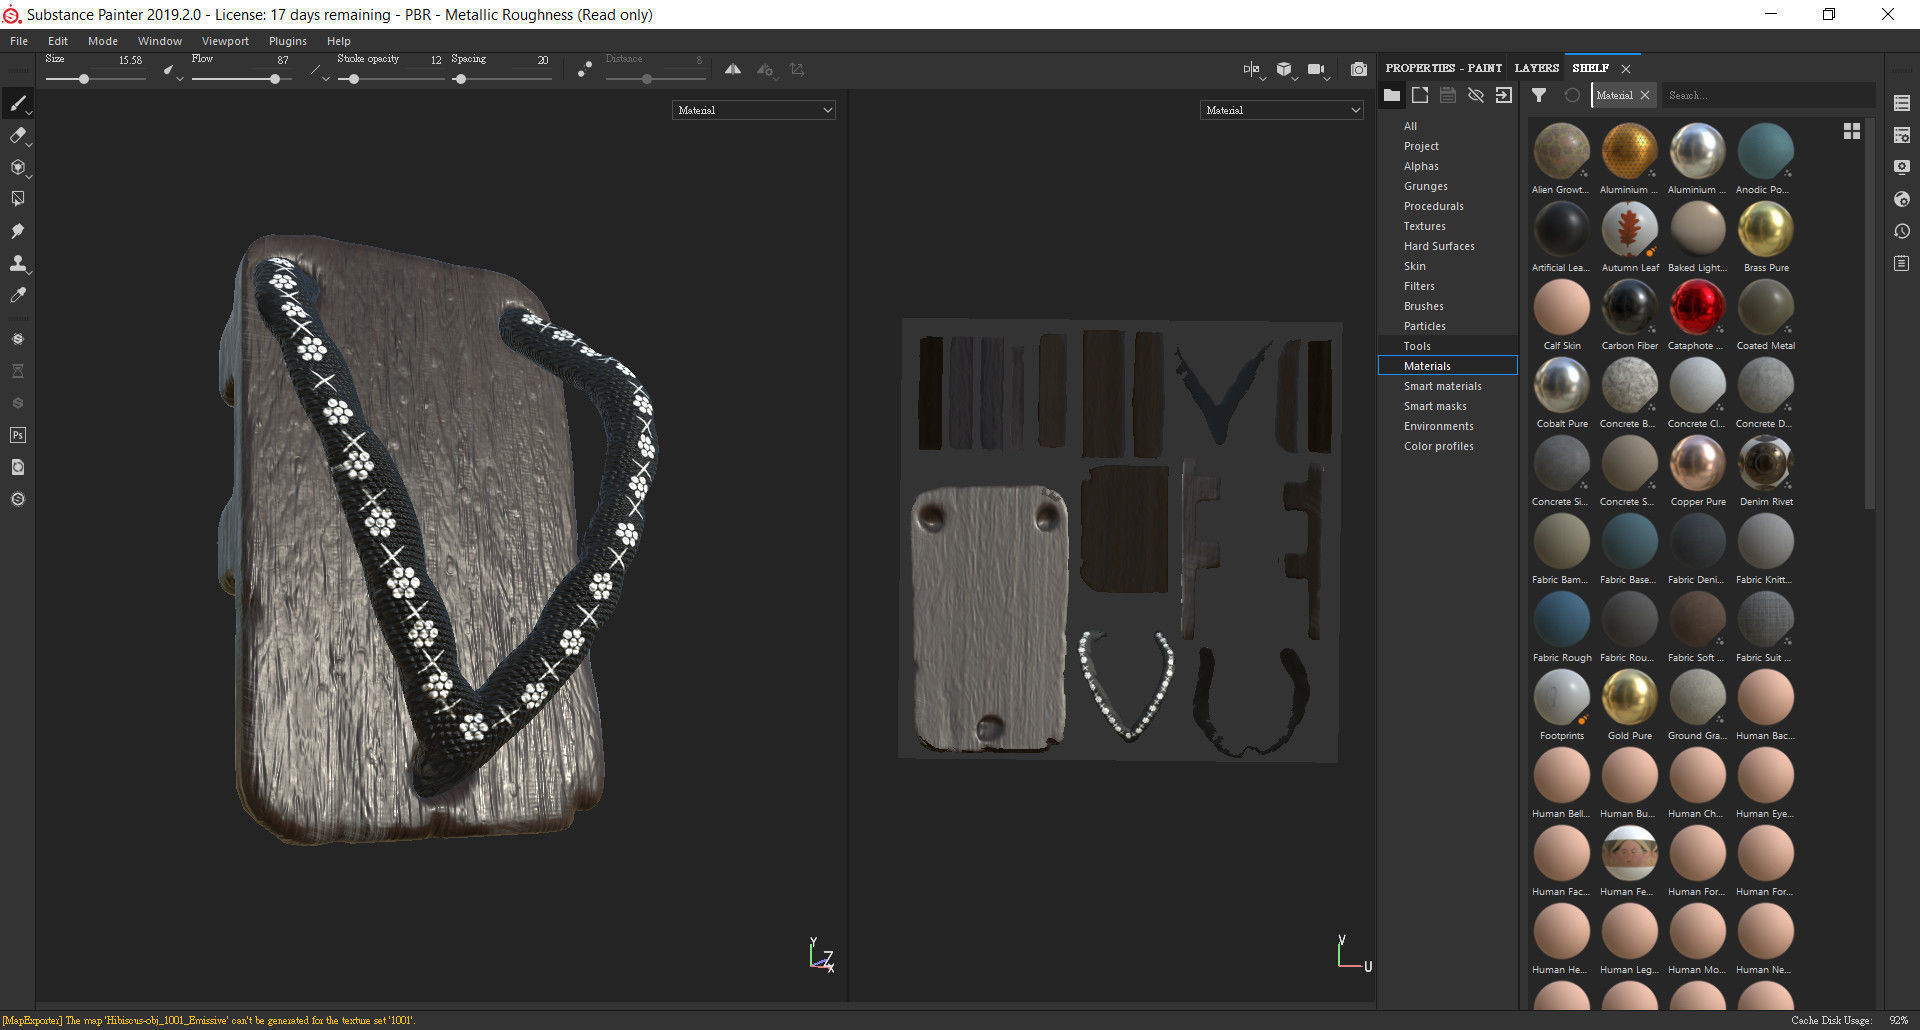Open the File menu
This screenshot has height=1030, width=1920.
[x=19, y=41]
